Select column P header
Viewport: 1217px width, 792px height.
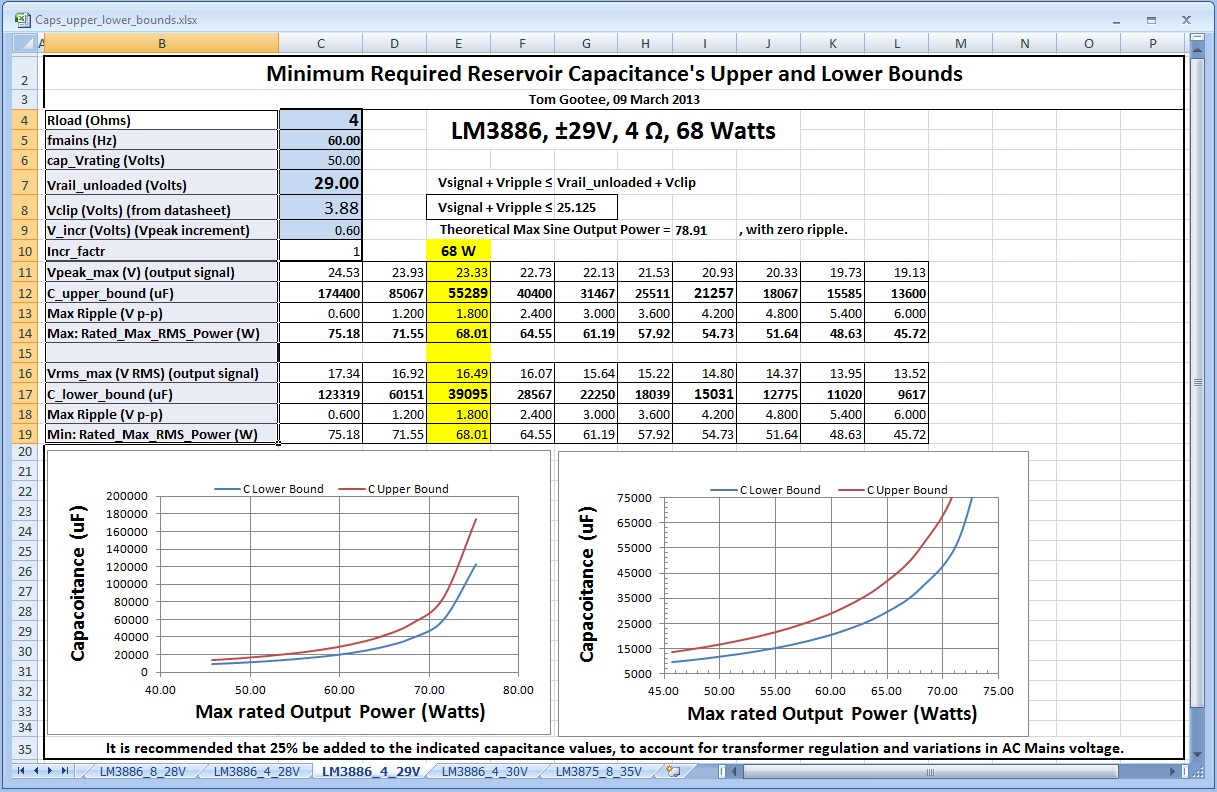(1152, 43)
